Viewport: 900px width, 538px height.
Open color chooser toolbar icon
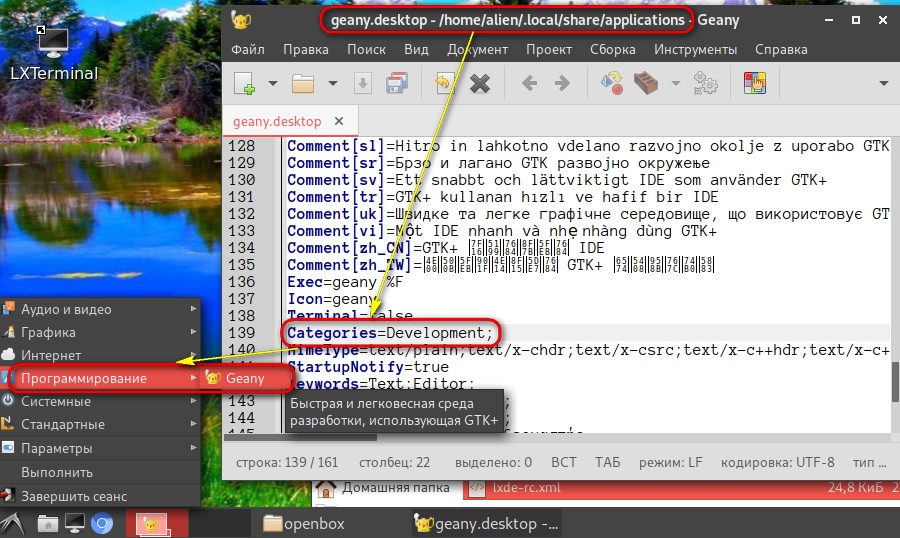[x=755, y=83]
